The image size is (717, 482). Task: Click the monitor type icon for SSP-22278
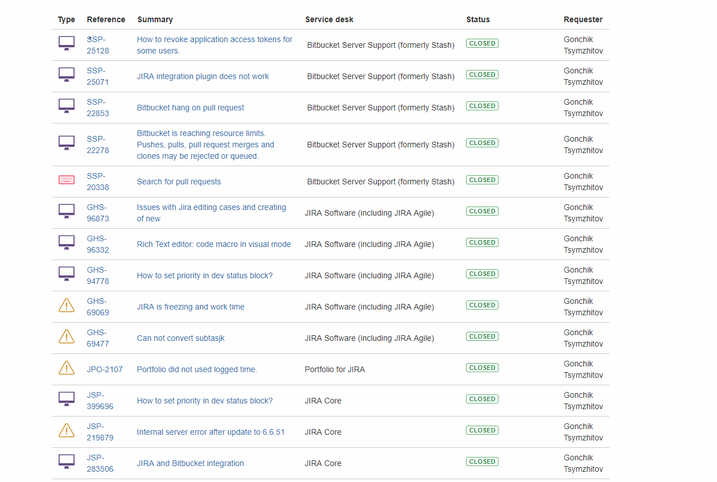[67, 143]
